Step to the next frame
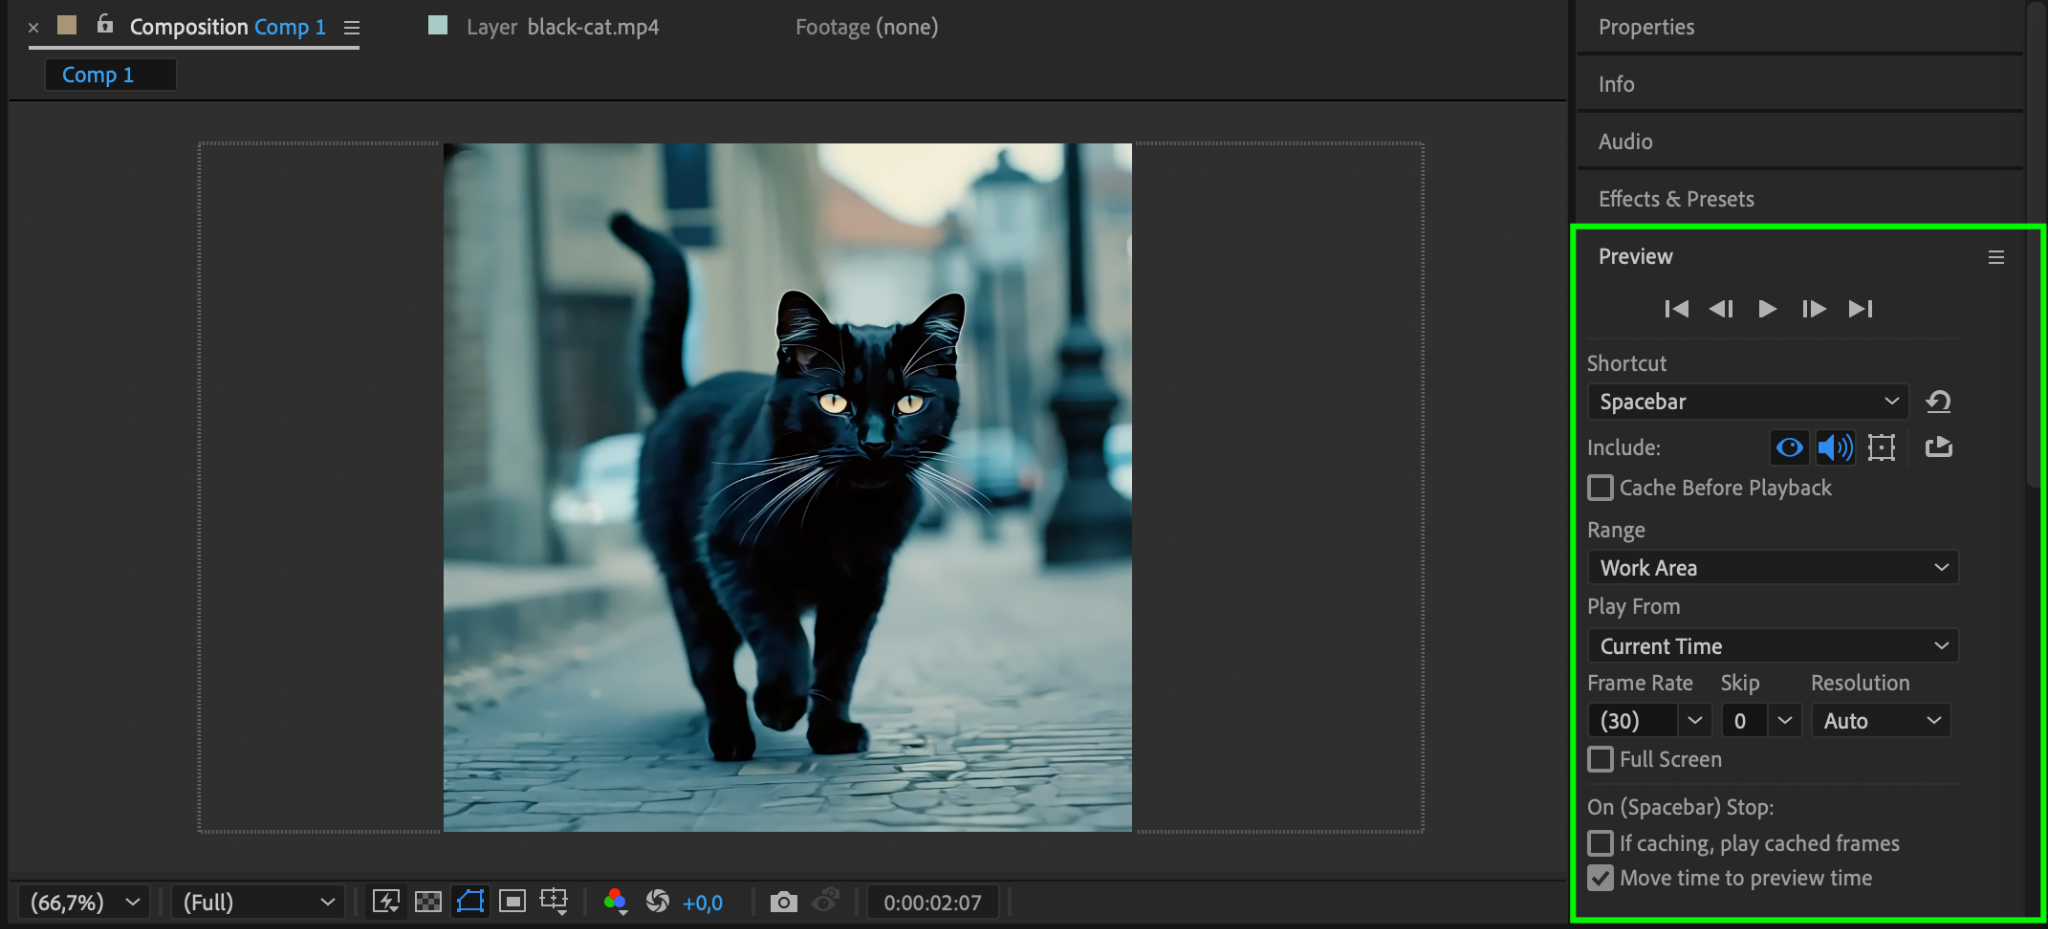Image resolution: width=2048 pixels, height=929 pixels. pos(1813,309)
